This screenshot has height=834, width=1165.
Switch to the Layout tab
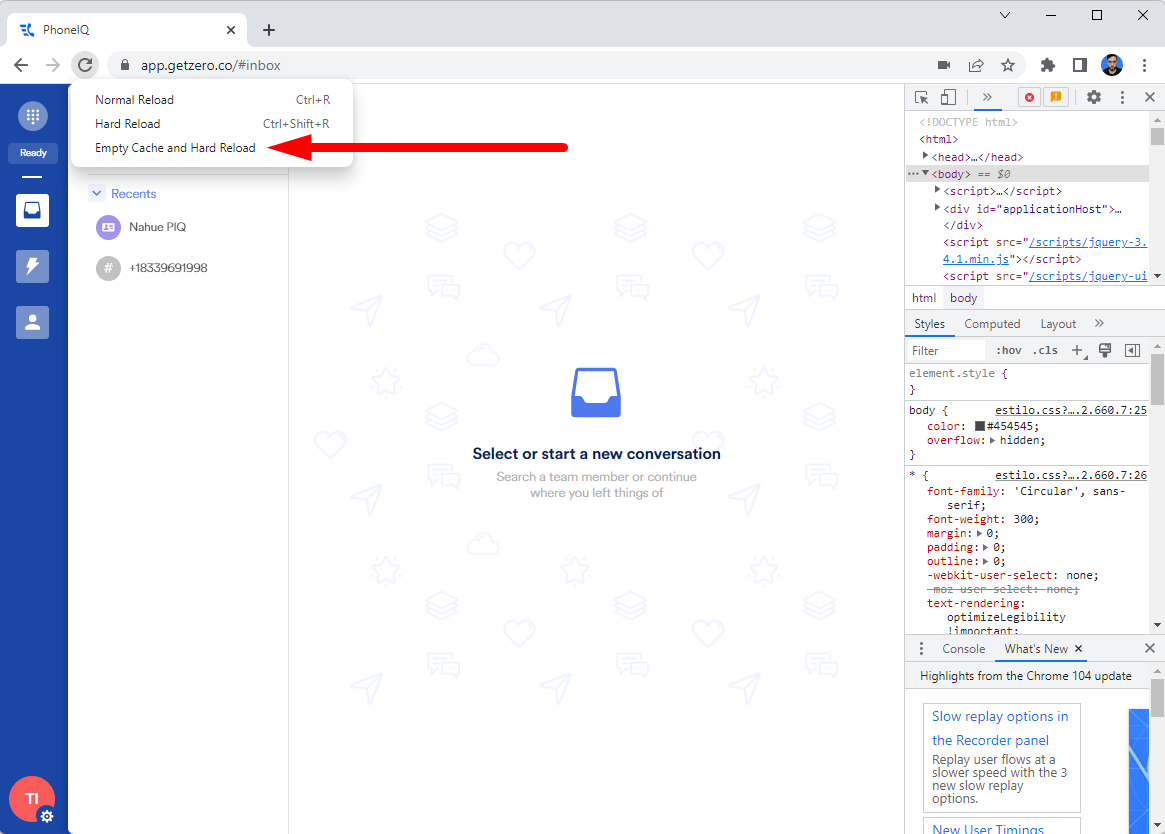click(1058, 324)
